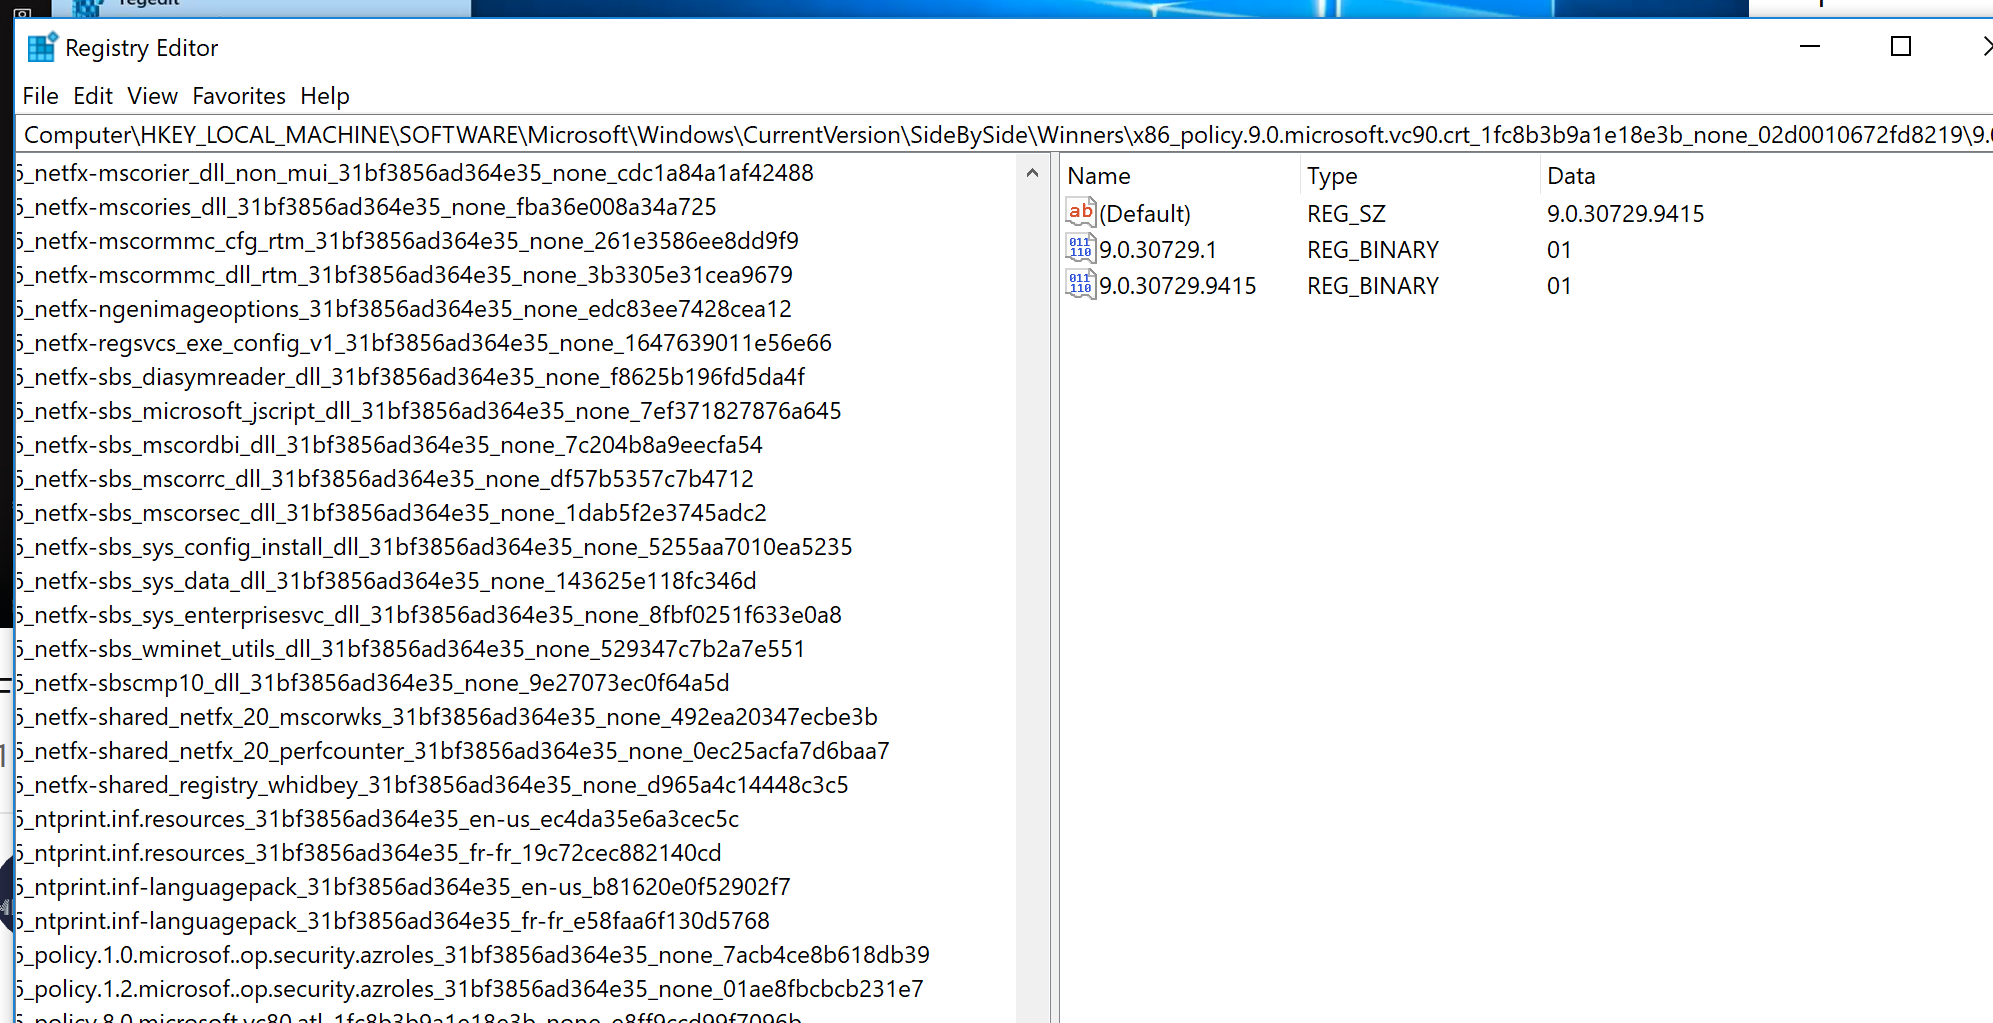The width and height of the screenshot is (1993, 1023).
Task: Select ntprint.inf.resources fr-fr tree key
Action: pos(369,853)
